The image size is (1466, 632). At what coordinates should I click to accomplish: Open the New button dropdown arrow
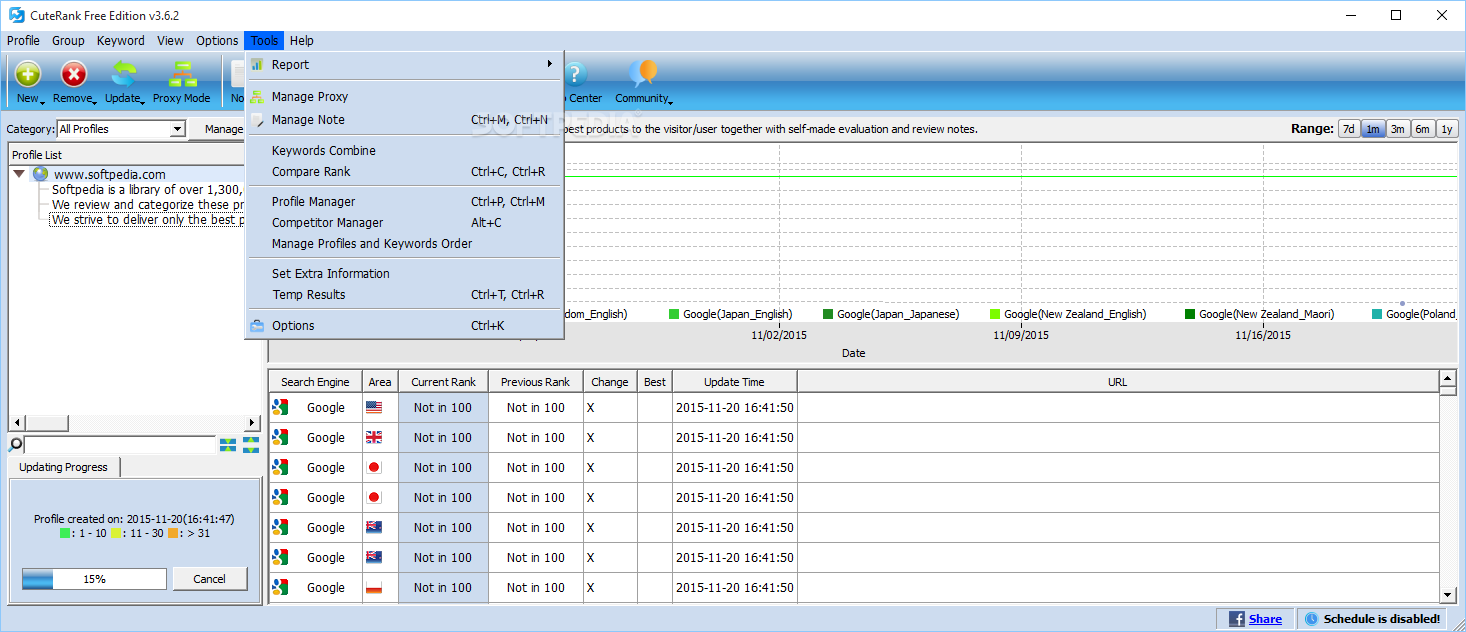[43, 101]
